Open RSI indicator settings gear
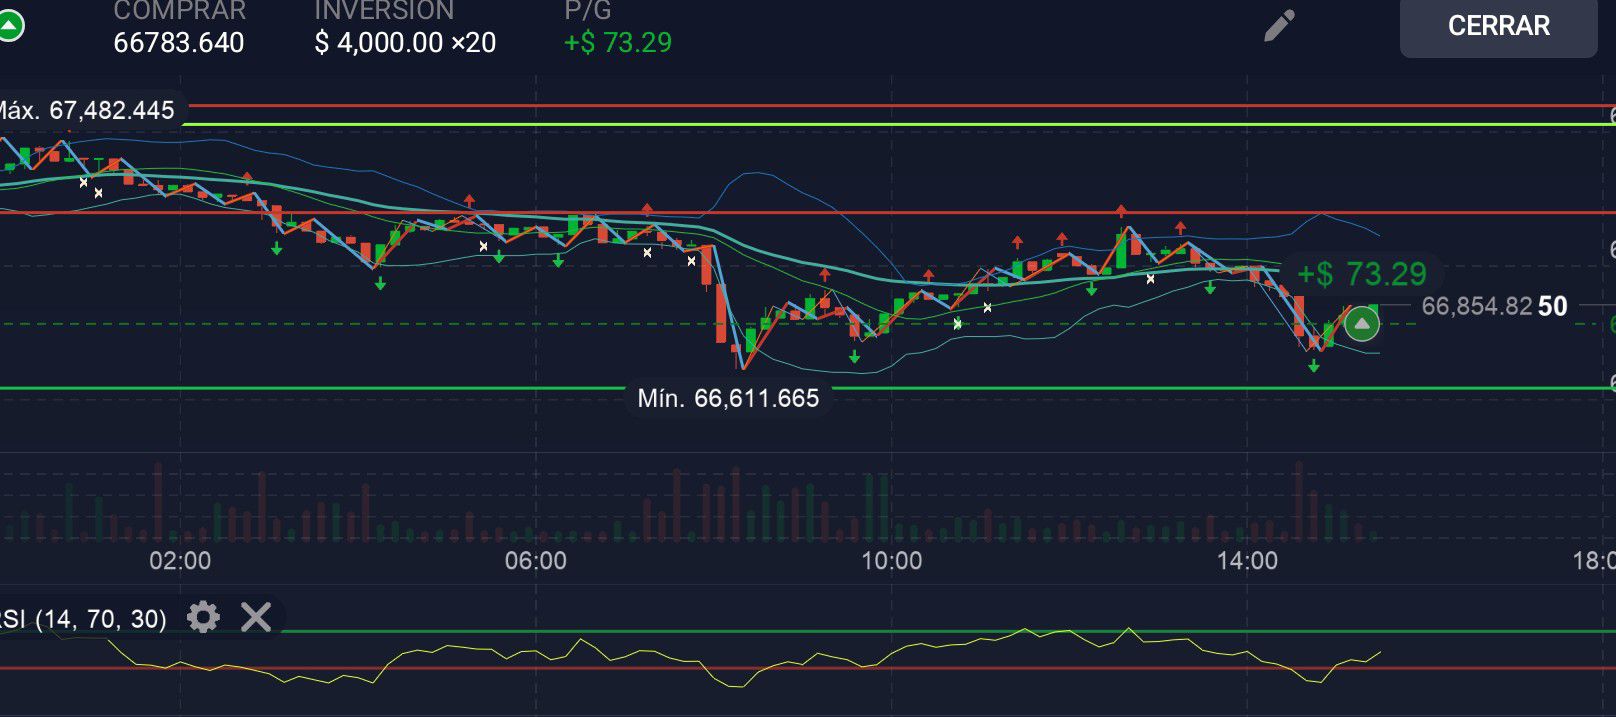Screen dimensions: 1616x717 [203, 617]
